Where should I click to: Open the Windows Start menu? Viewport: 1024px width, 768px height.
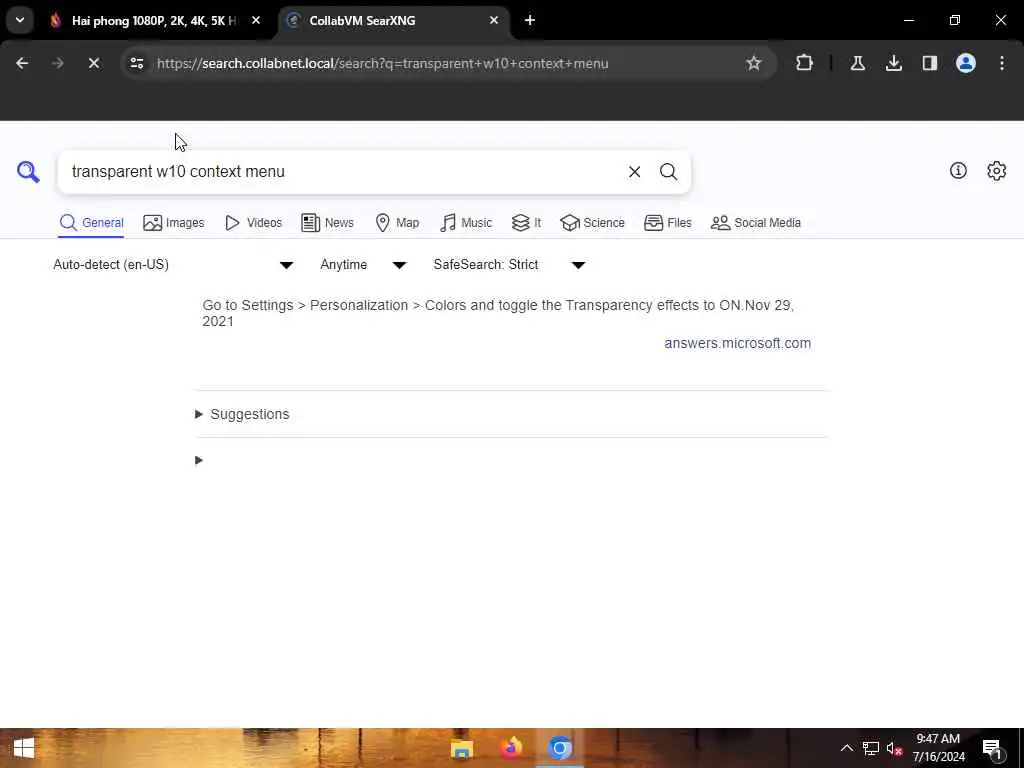[x=24, y=748]
